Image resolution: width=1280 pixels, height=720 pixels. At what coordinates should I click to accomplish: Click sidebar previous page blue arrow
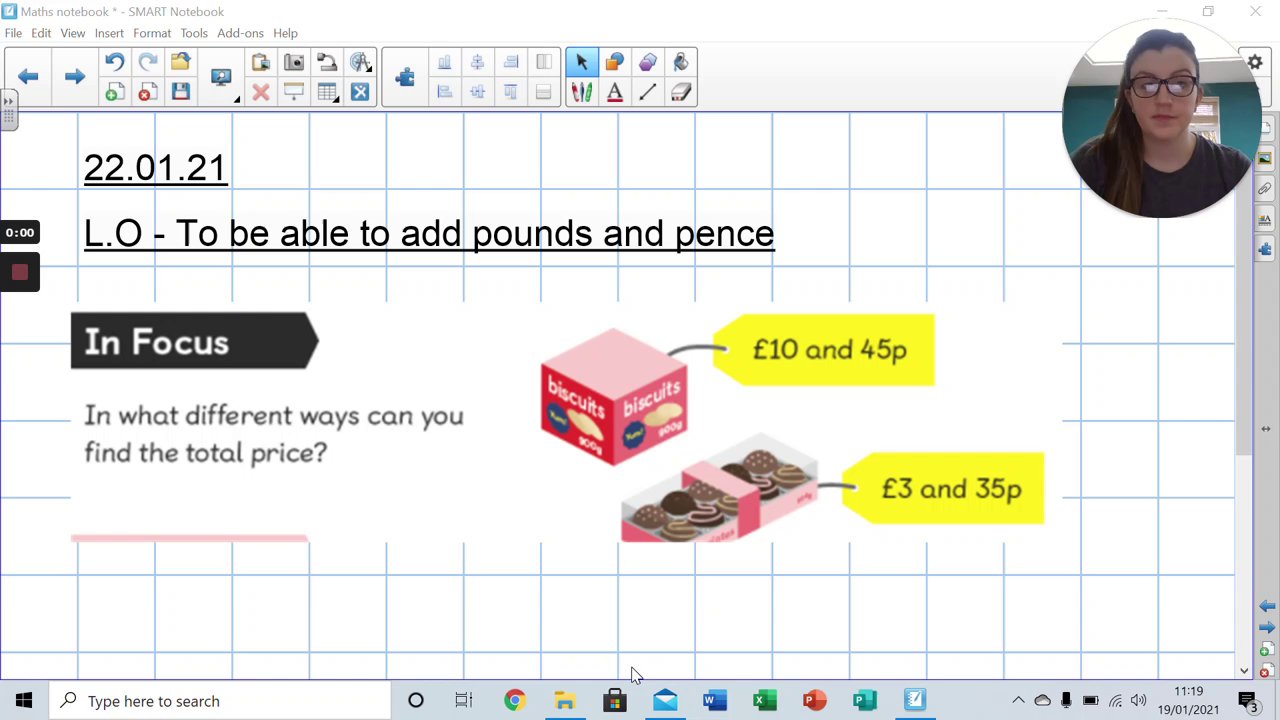[x=1266, y=606]
